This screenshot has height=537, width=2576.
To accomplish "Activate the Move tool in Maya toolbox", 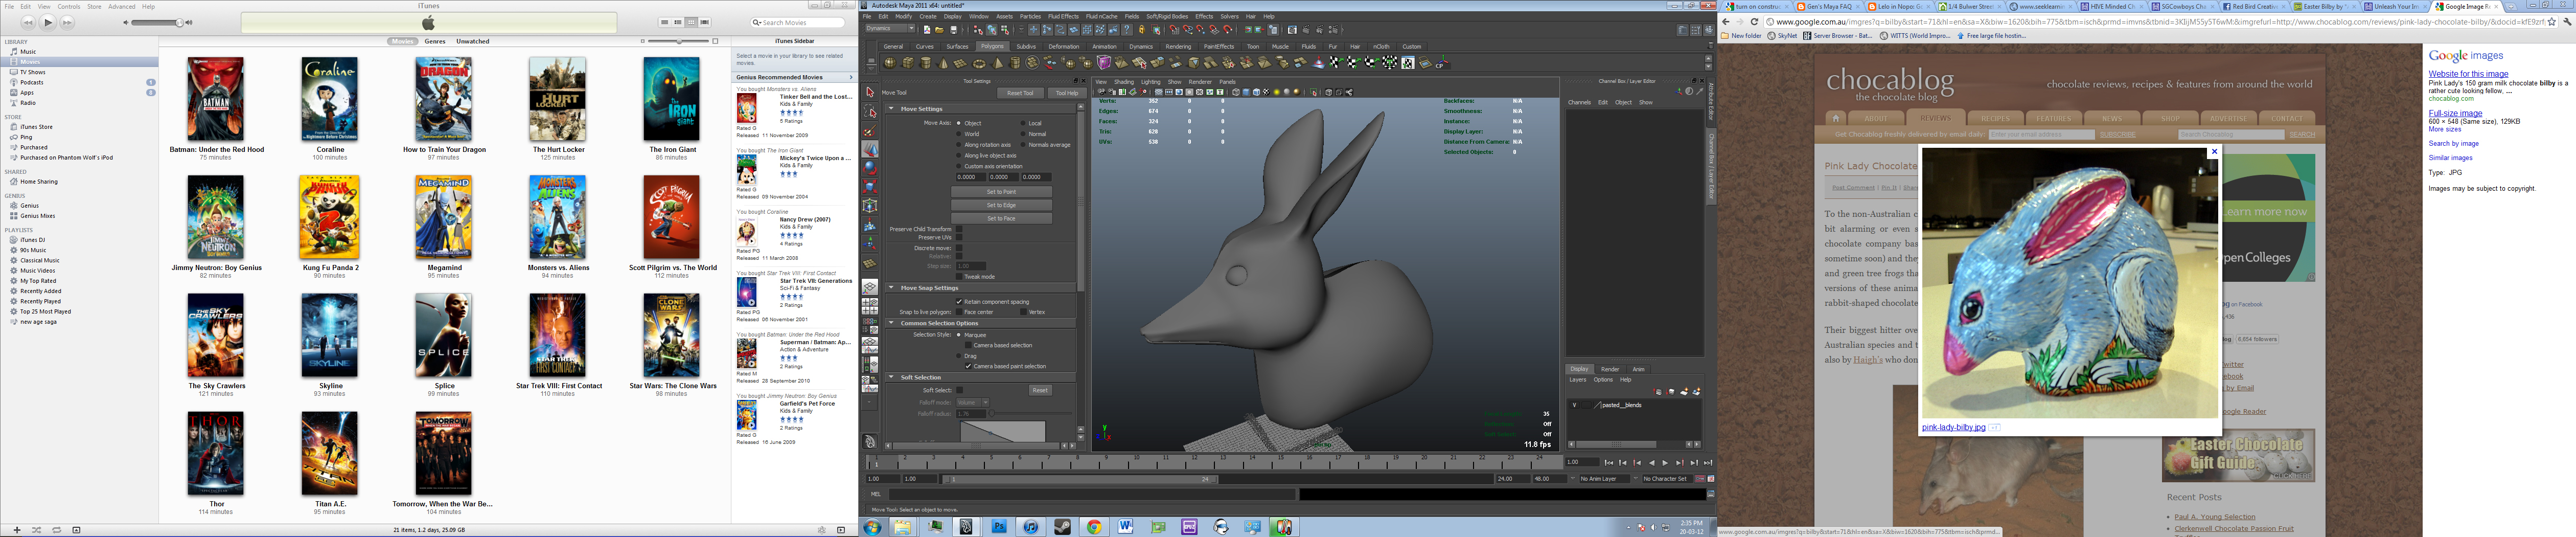I will pos(870,149).
